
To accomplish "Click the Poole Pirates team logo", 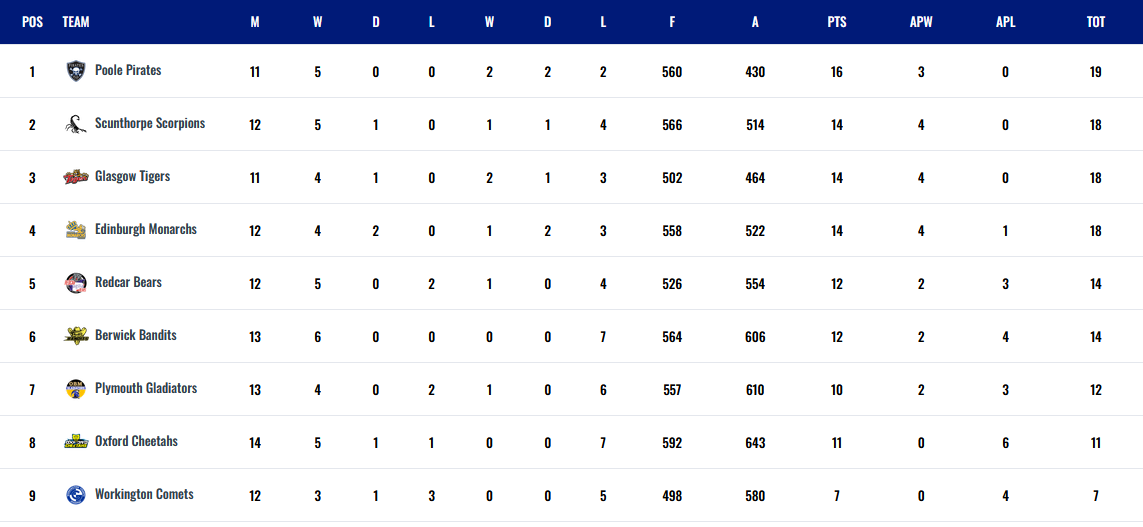I will click(x=76, y=71).
